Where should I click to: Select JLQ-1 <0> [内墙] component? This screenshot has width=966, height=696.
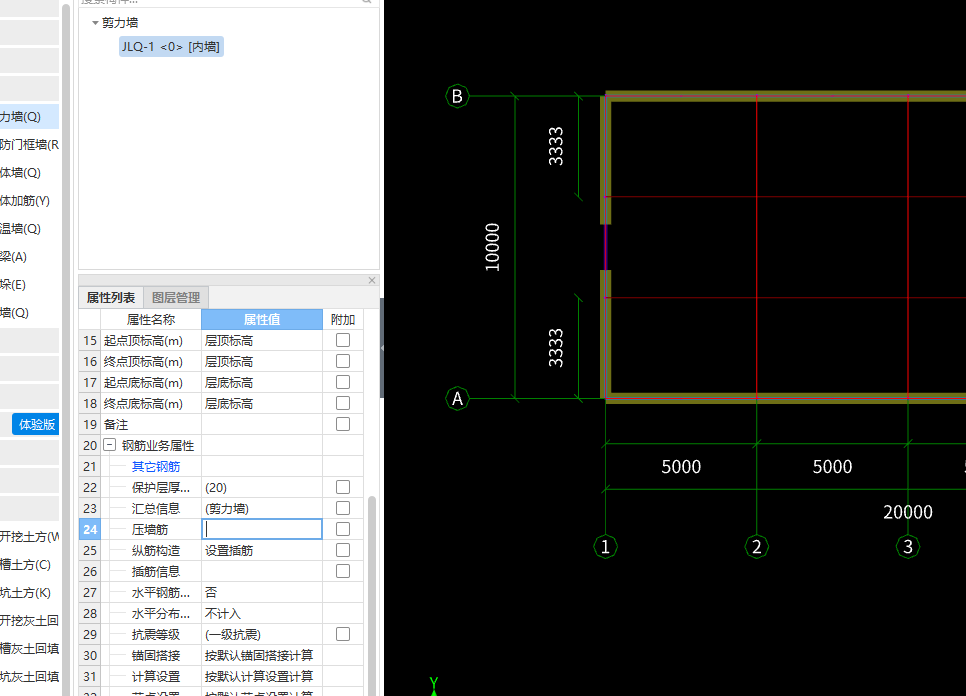(x=171, y=47)
